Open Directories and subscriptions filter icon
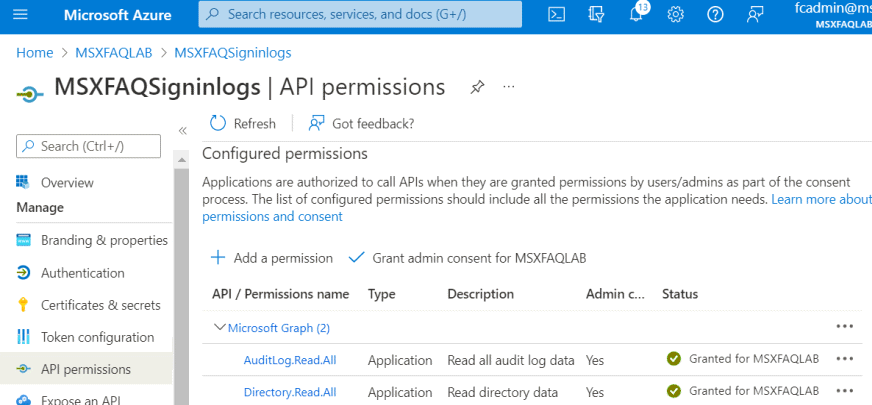 pyautogui.click(x=596, y=14)
